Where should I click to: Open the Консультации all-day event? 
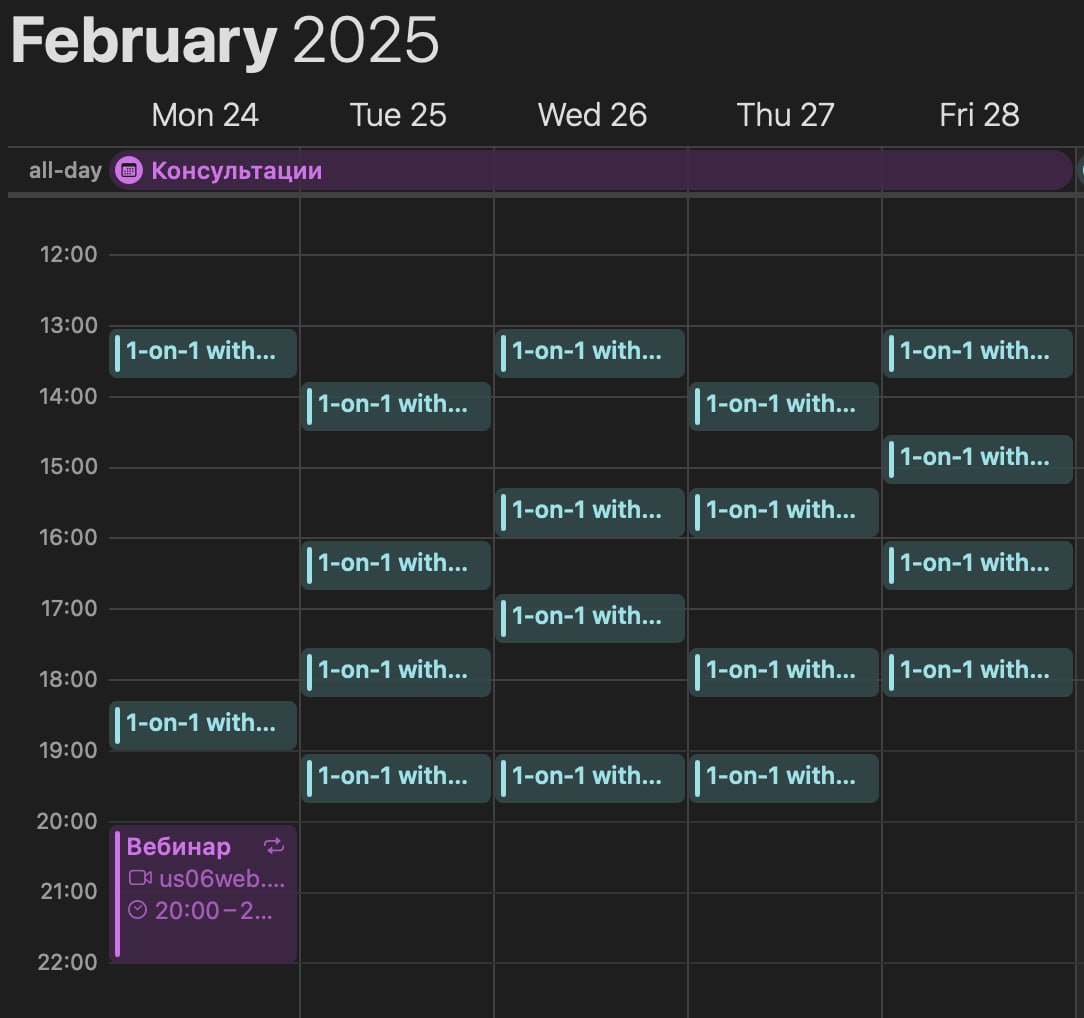(590, 171)
